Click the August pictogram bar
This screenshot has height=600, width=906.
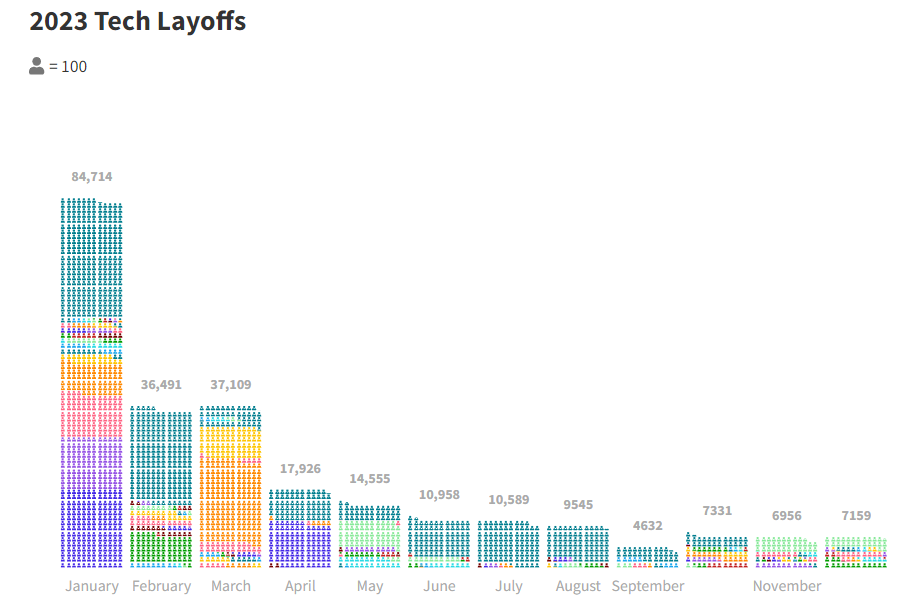coord(578,547)
